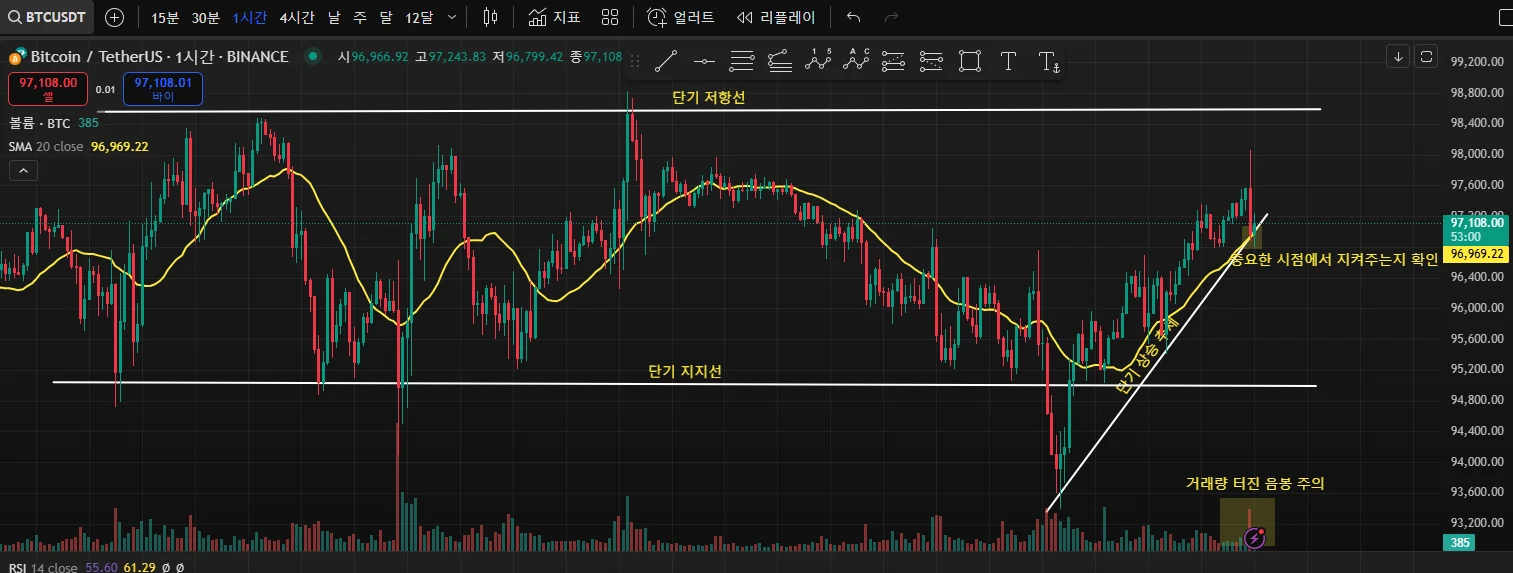
Task: Click the blue 97,108.01 바이 buy button
Action: pos(162,89)
